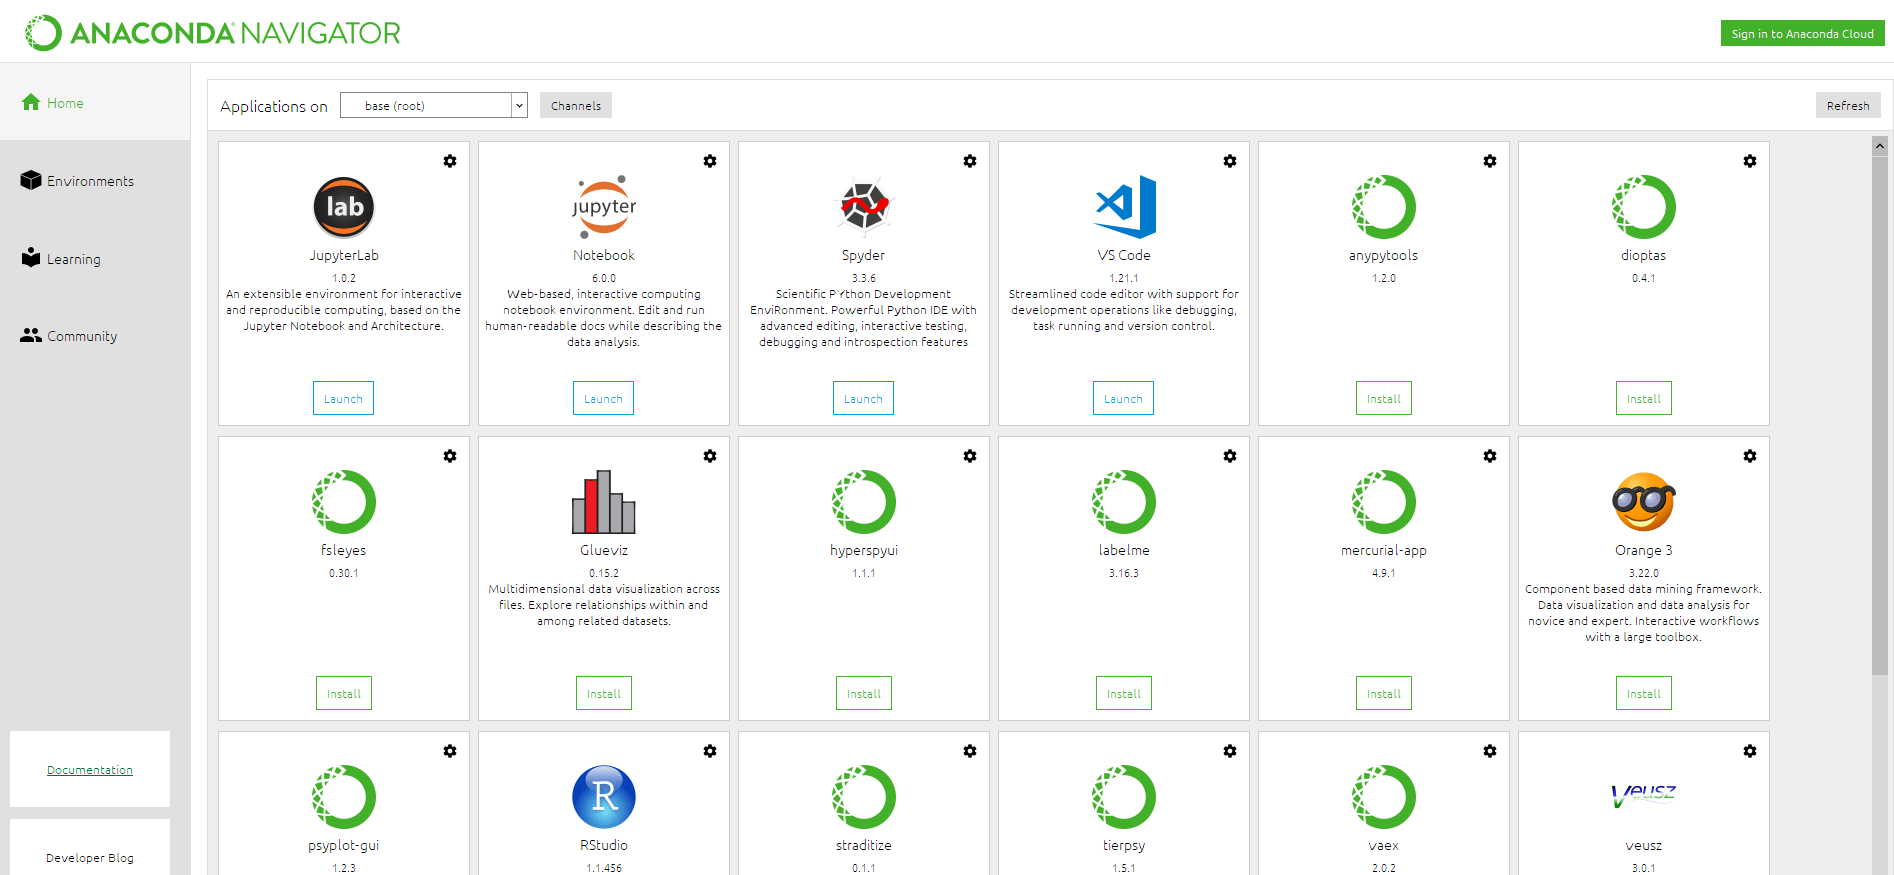Open the Documentation link
The width and height of the screenshot is (1894, 875).
[90, 770]
